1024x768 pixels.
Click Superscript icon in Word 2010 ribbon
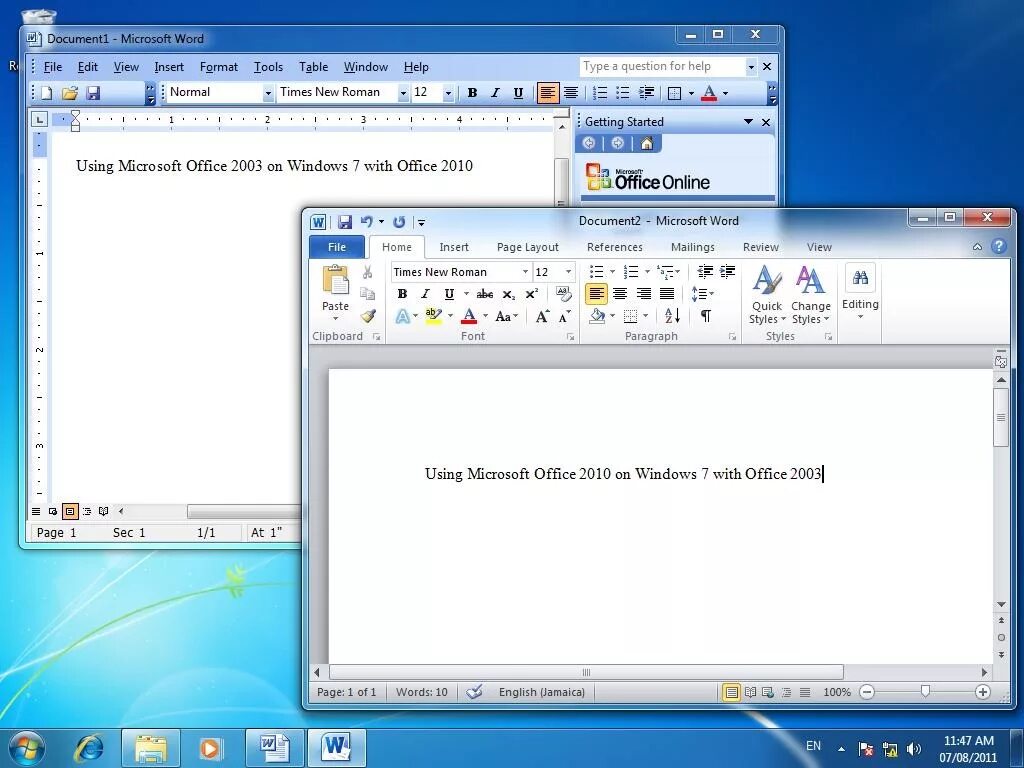click(x=532, y=294)
